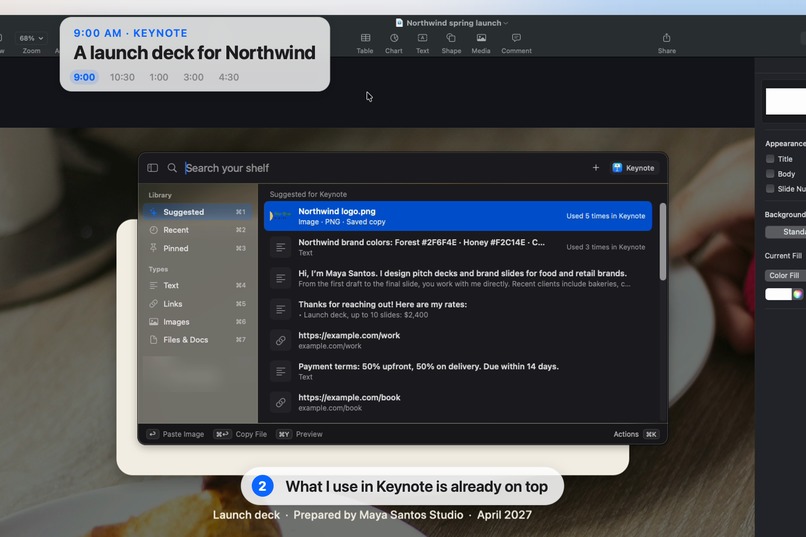
Task: Select the 'Here are my rates' snippet
Action: coord(457,309)
